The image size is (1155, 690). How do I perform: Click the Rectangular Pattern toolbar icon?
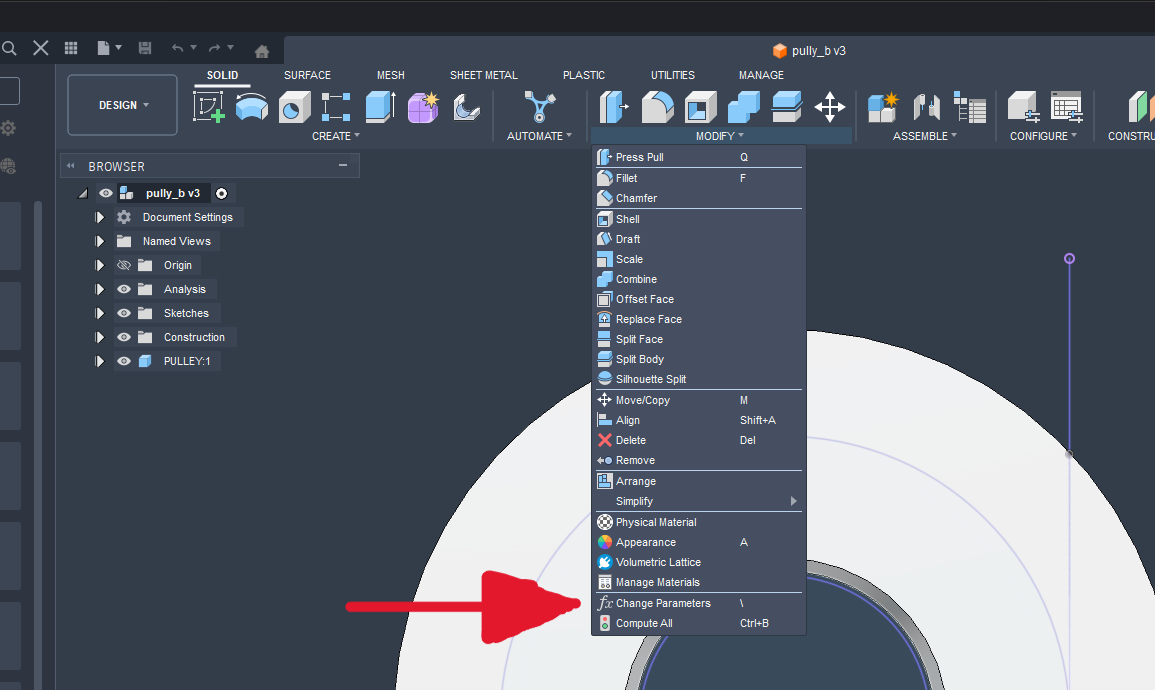point(336,107)
